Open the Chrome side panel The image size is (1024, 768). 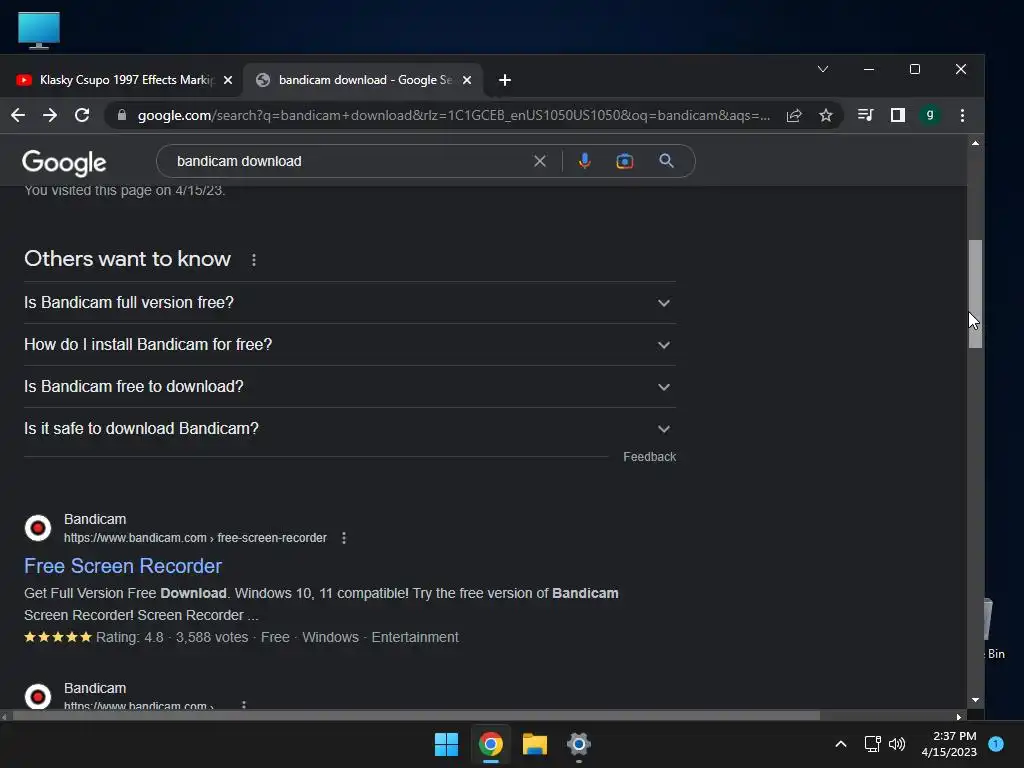[x=897, y=116]
